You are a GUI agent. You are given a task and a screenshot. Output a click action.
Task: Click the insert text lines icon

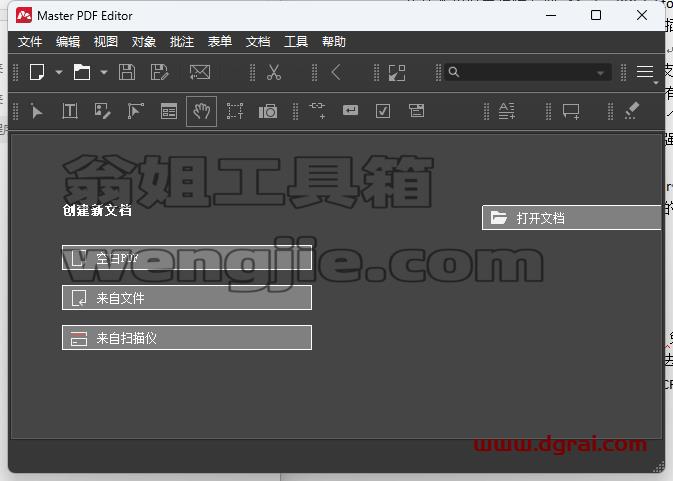tap(506, 111)
